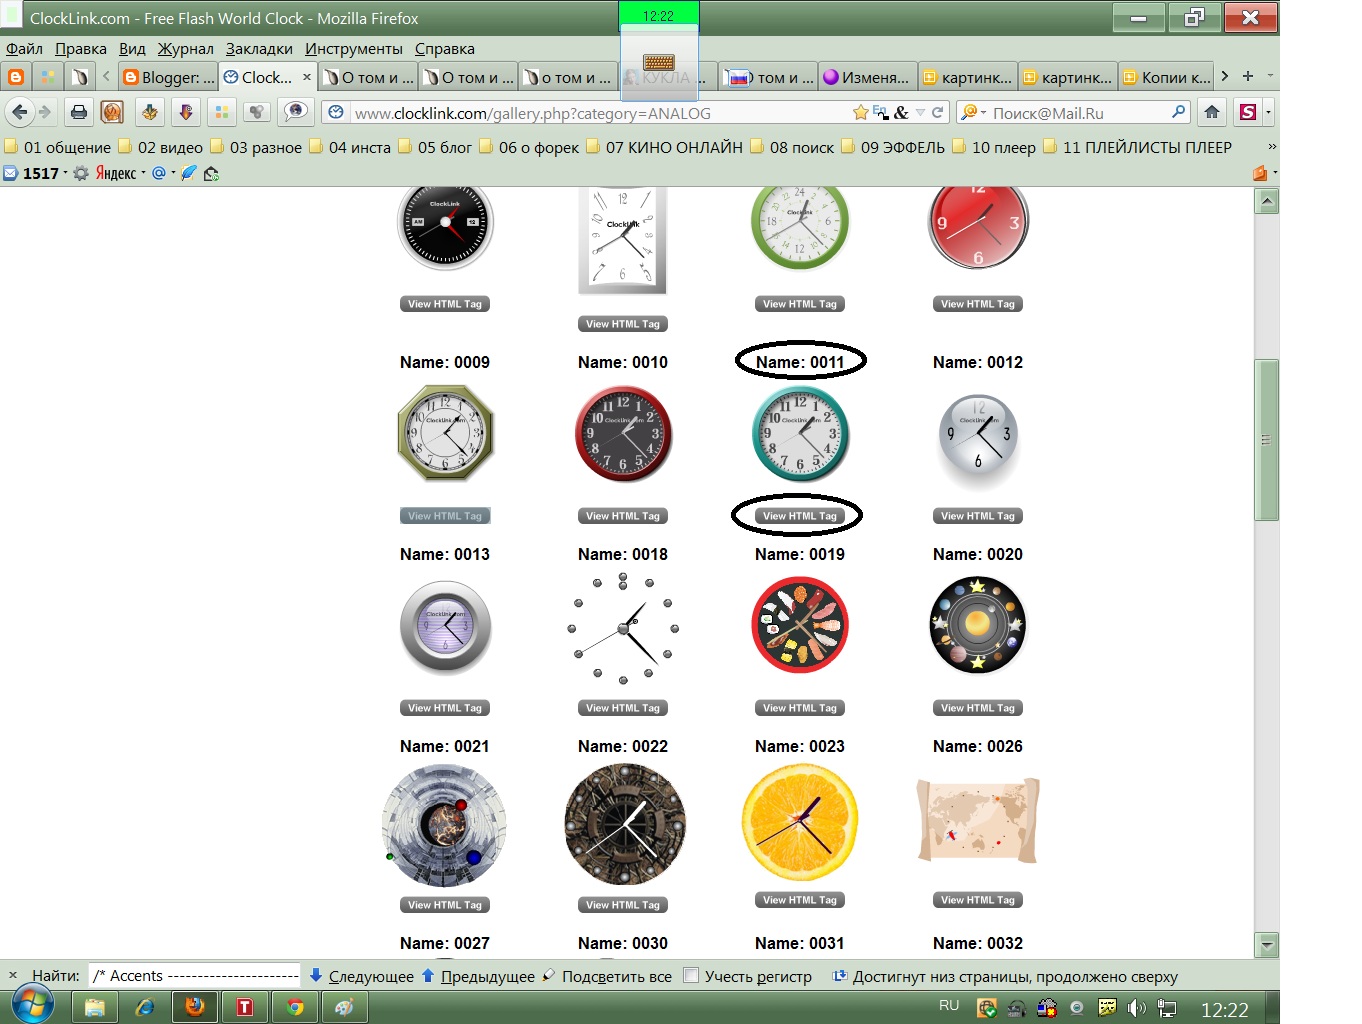
Task: Click the solar system clock 0026 thumbnail
Action: (x=978, y=626)
